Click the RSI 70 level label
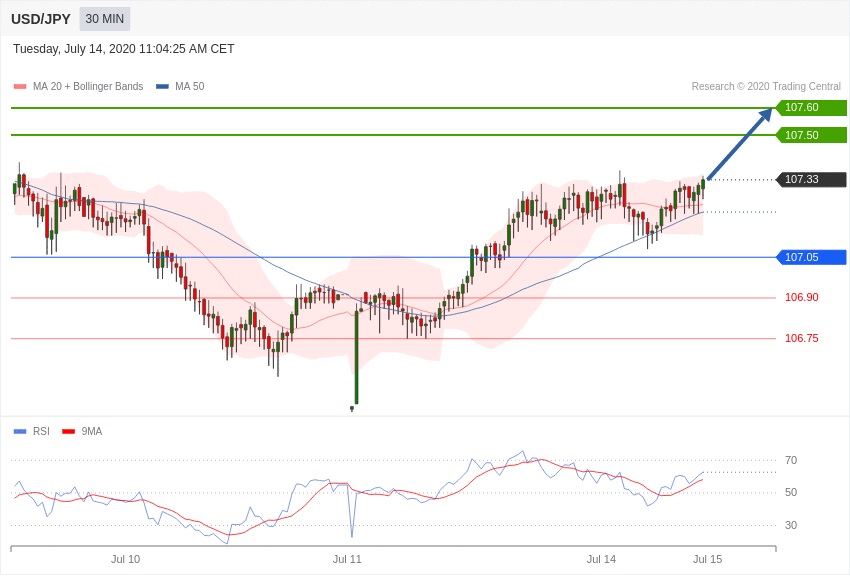Screen dimensions: 850x576 tap(791, 460)
